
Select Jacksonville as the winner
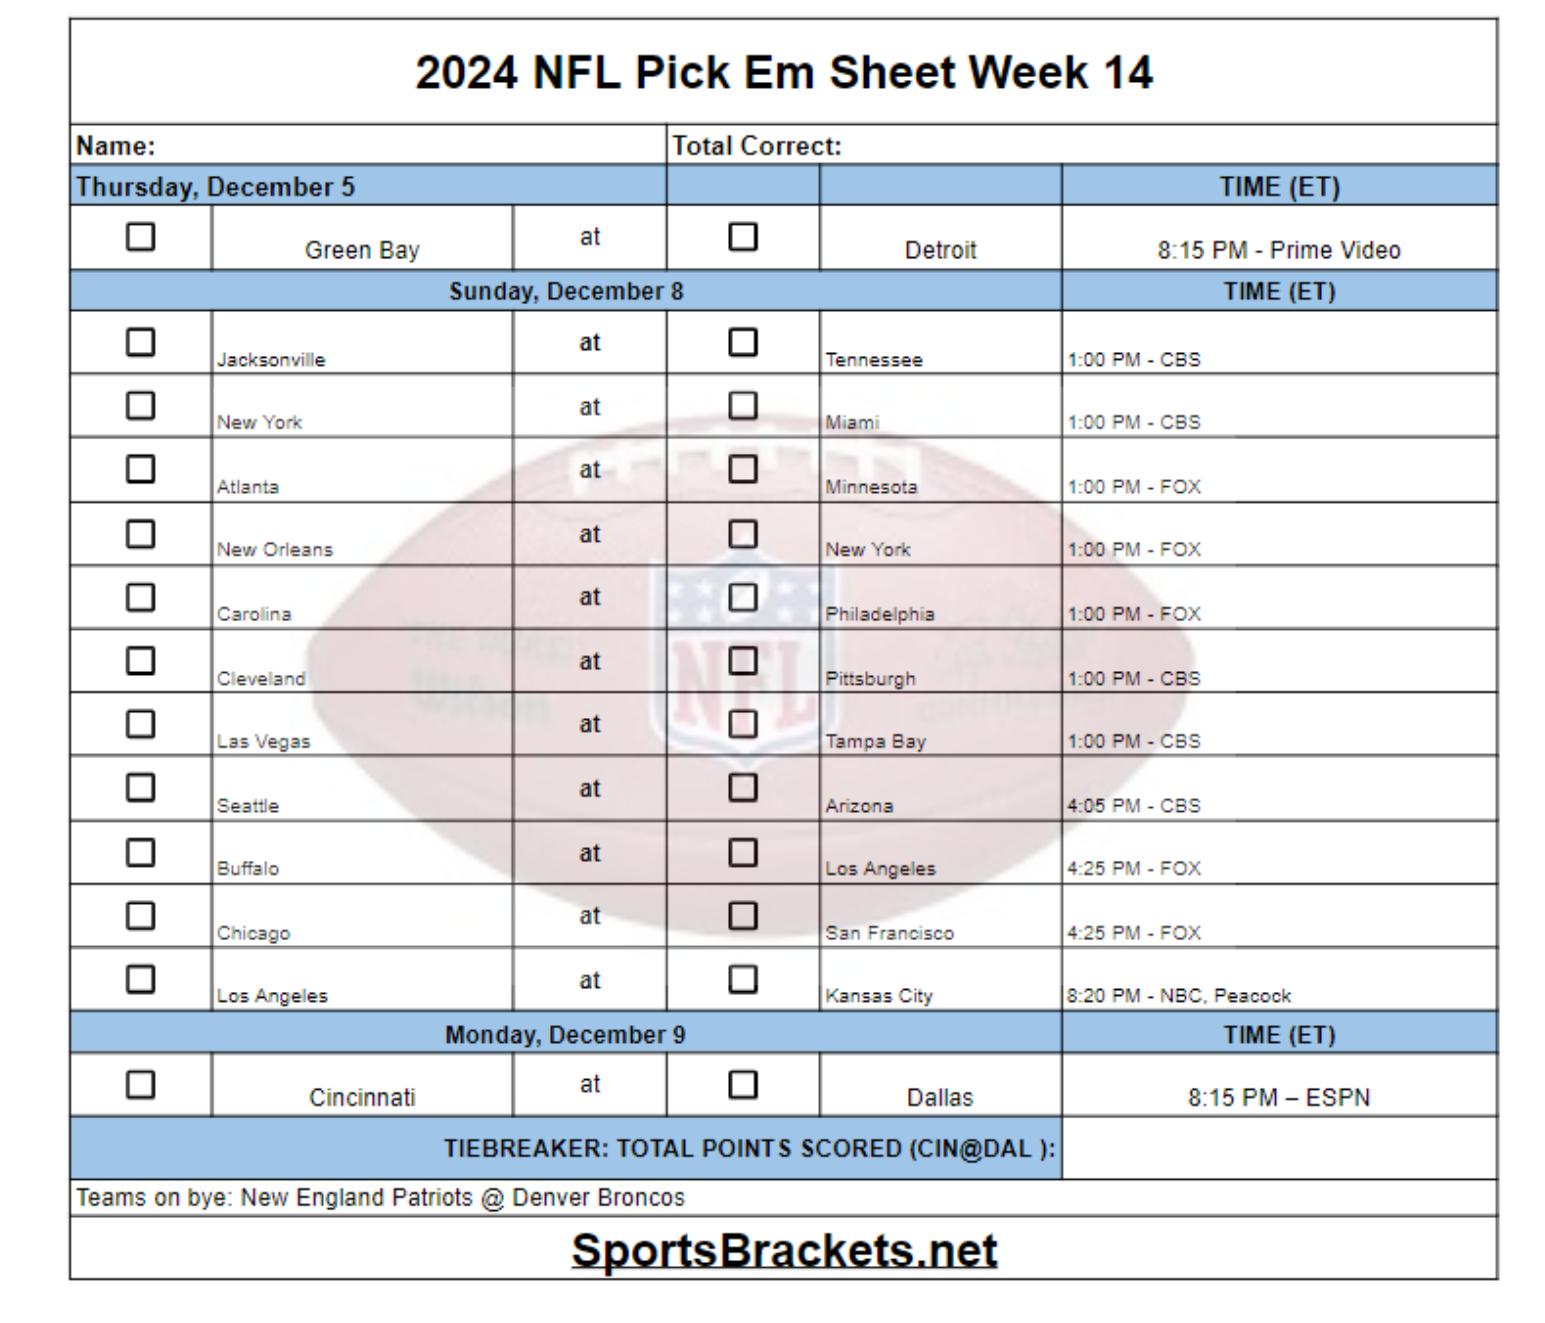pyautogui.click(x=141, y=342)
